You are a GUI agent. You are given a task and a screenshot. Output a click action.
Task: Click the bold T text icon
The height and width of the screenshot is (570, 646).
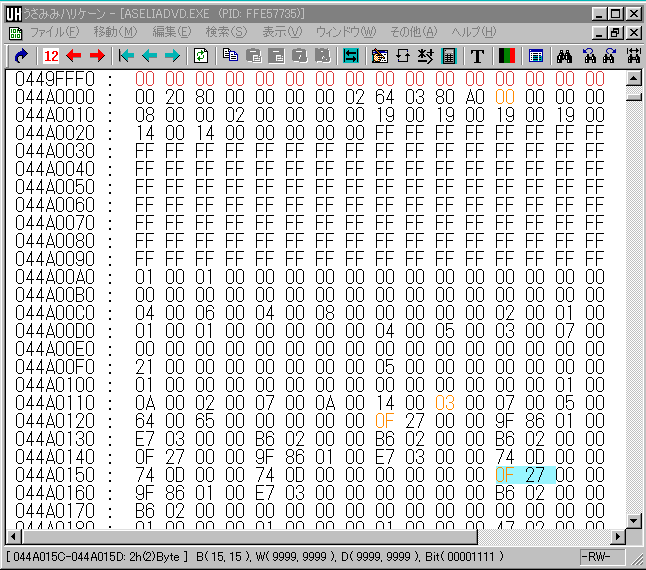(477, 56)
